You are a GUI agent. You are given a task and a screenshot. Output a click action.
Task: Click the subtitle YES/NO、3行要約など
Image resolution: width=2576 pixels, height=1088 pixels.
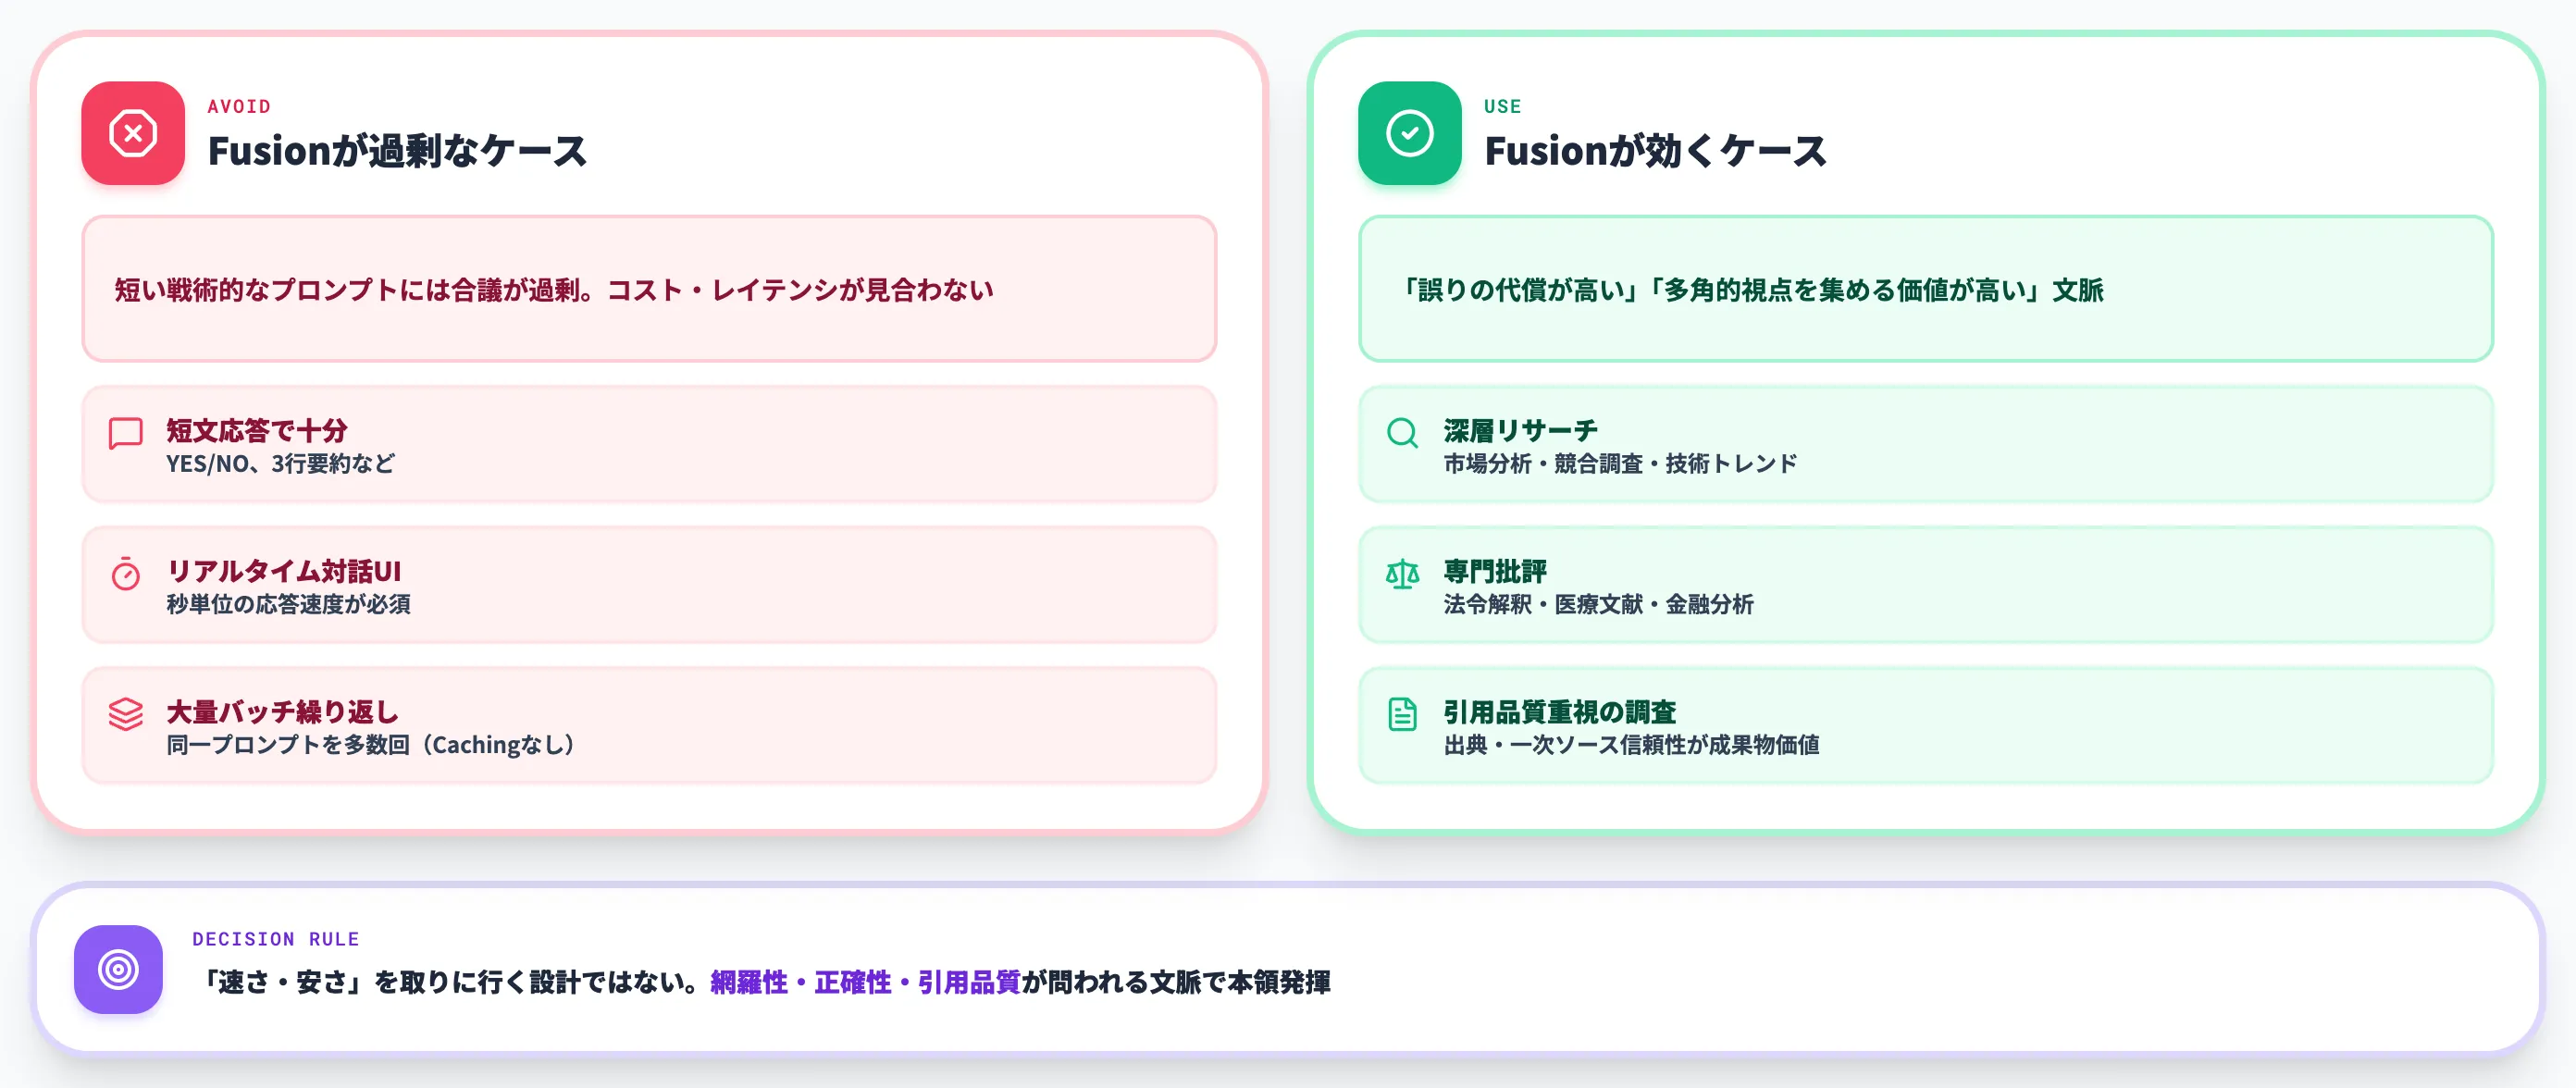pos(280,463)
